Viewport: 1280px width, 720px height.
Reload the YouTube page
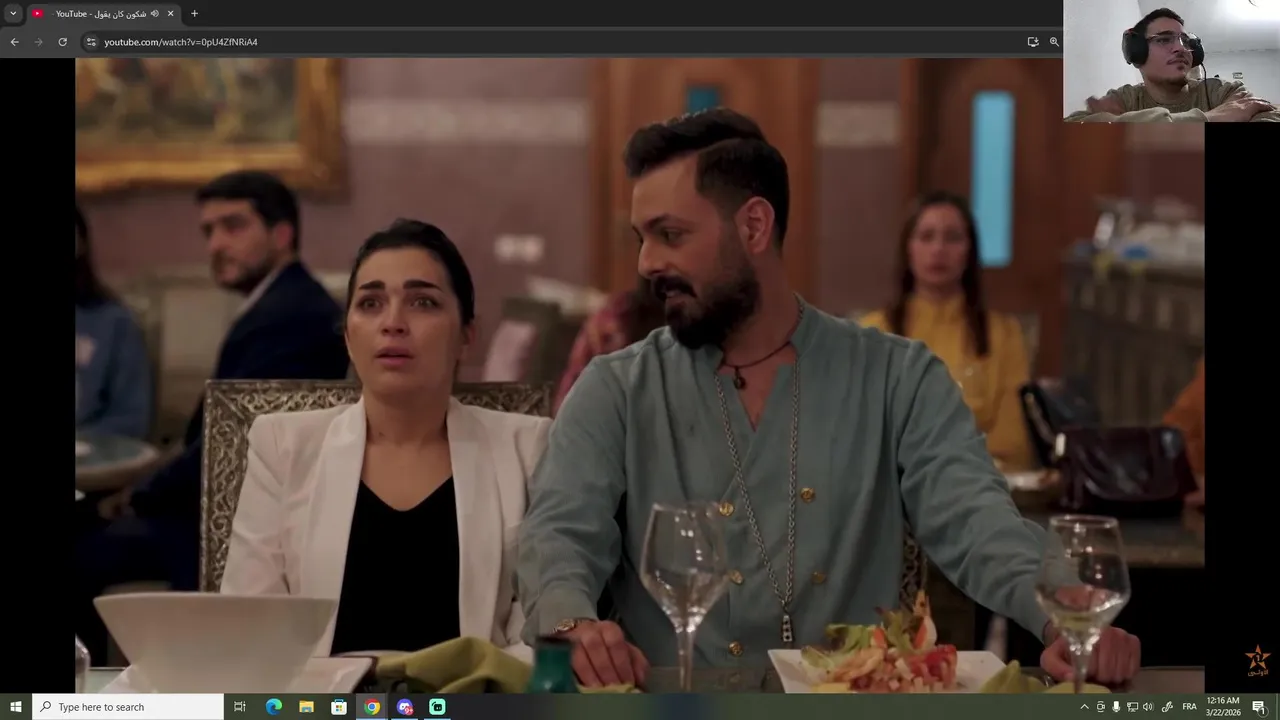point(62,42)
